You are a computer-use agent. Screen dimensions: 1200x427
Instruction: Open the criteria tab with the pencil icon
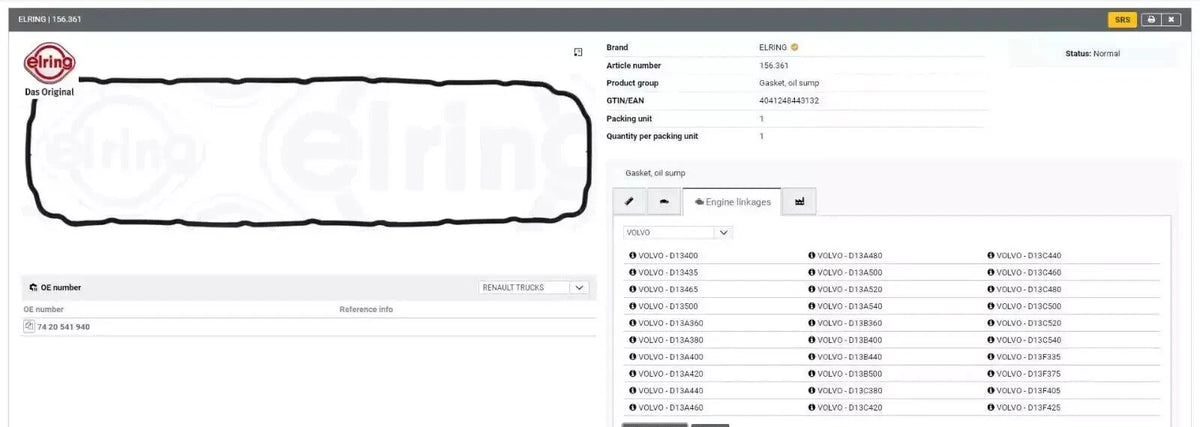point(629,202)
